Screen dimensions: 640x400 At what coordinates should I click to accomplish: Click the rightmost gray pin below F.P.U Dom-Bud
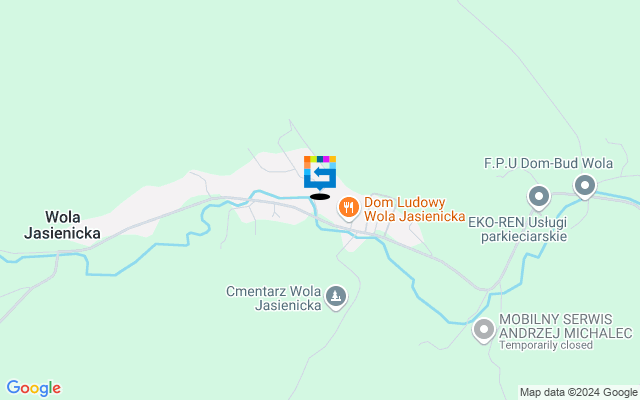[x=585, y=187]
